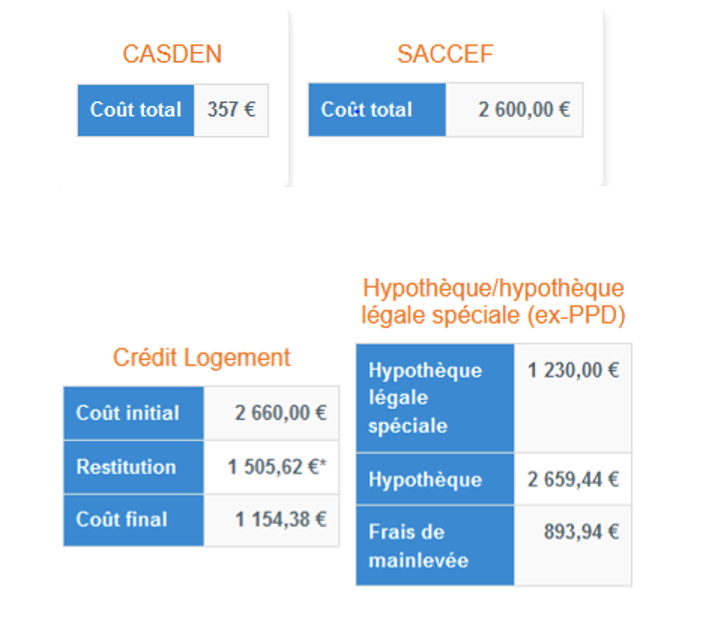
Task: Click the 357 € value cell
Action: click(231, 110)
